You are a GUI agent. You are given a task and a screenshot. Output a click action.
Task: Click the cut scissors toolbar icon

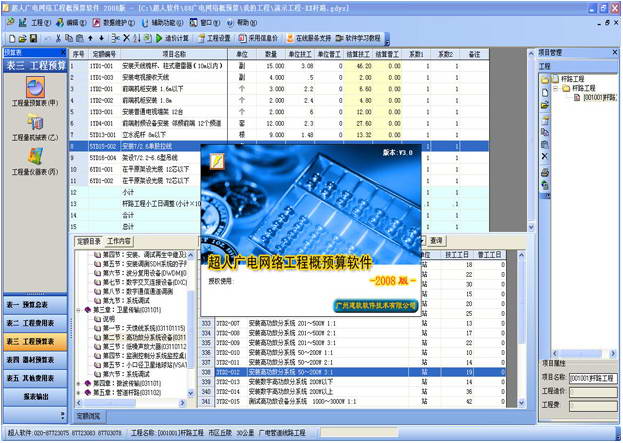point(58,39)
